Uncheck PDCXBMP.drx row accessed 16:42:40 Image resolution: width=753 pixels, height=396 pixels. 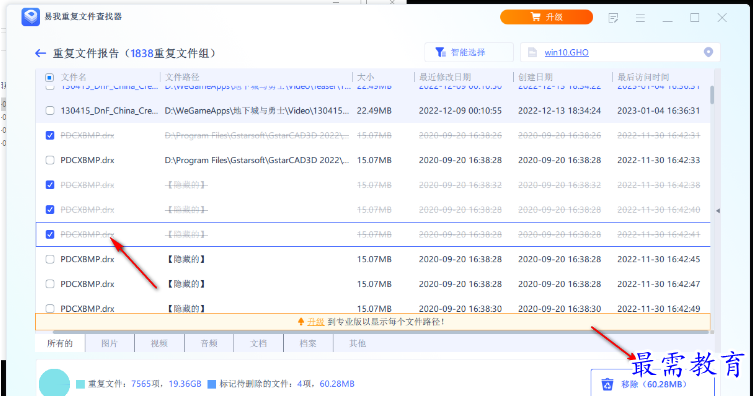[49, 209]
